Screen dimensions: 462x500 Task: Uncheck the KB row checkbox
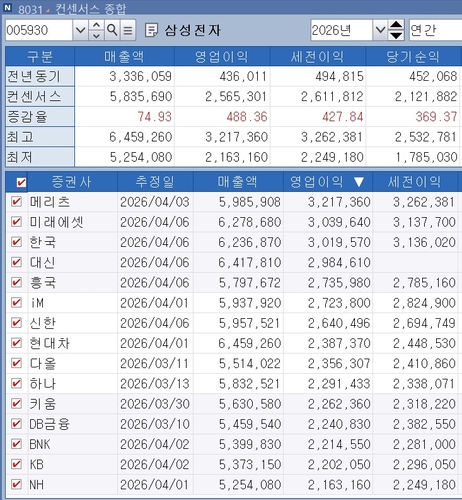pos(16,464)
